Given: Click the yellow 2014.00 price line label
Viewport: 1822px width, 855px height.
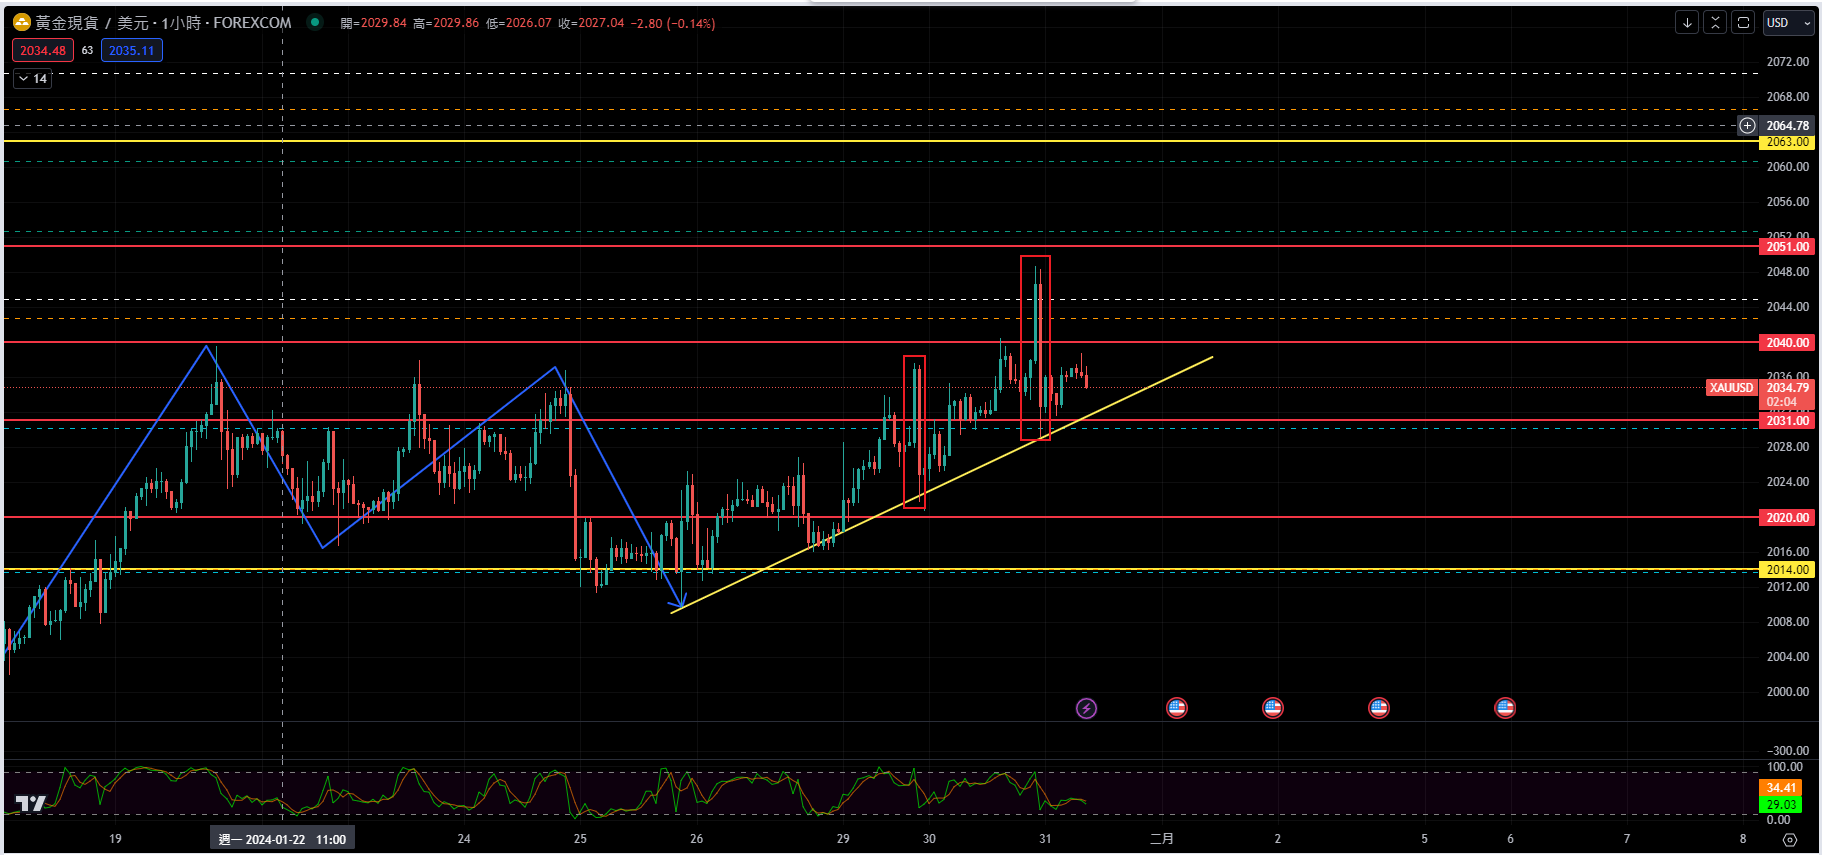Looking at the screenshot, I should point(1787,569).
